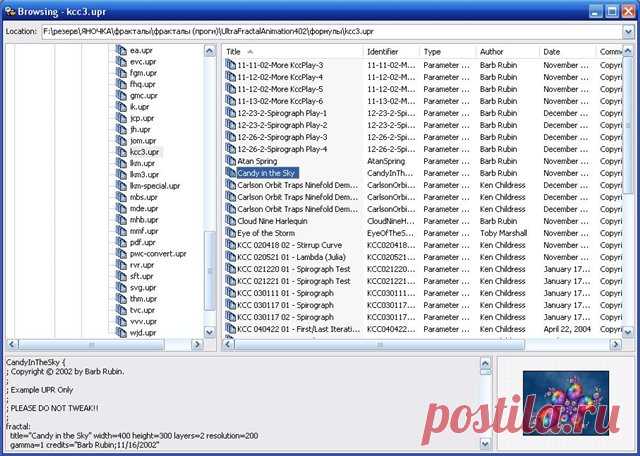Click the ea.upr file icon
The width and height of the screenshot is (640, 456).
[122, 49]
